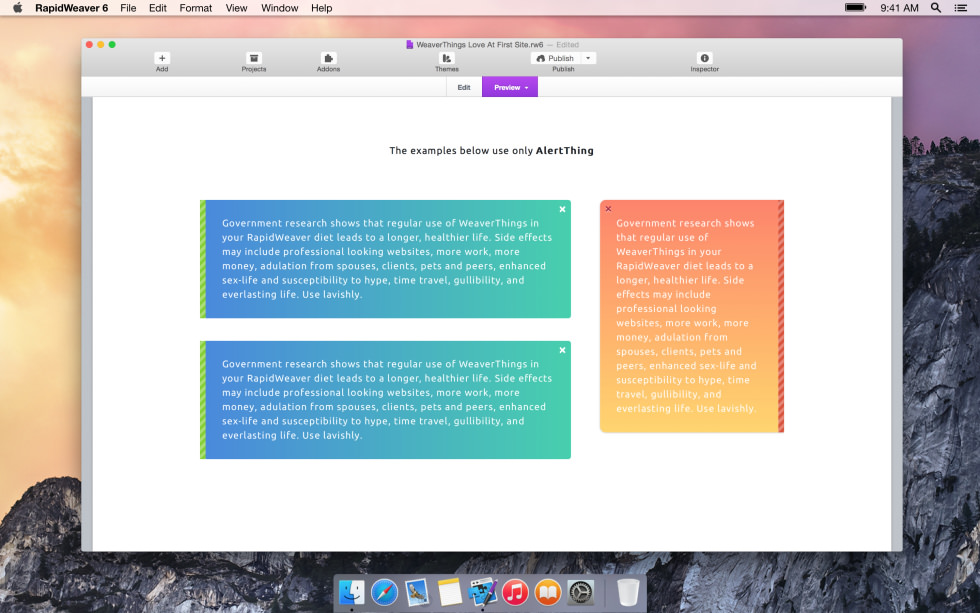
Task: Launch iBooks from the Dock
Action: click(548, 592)
